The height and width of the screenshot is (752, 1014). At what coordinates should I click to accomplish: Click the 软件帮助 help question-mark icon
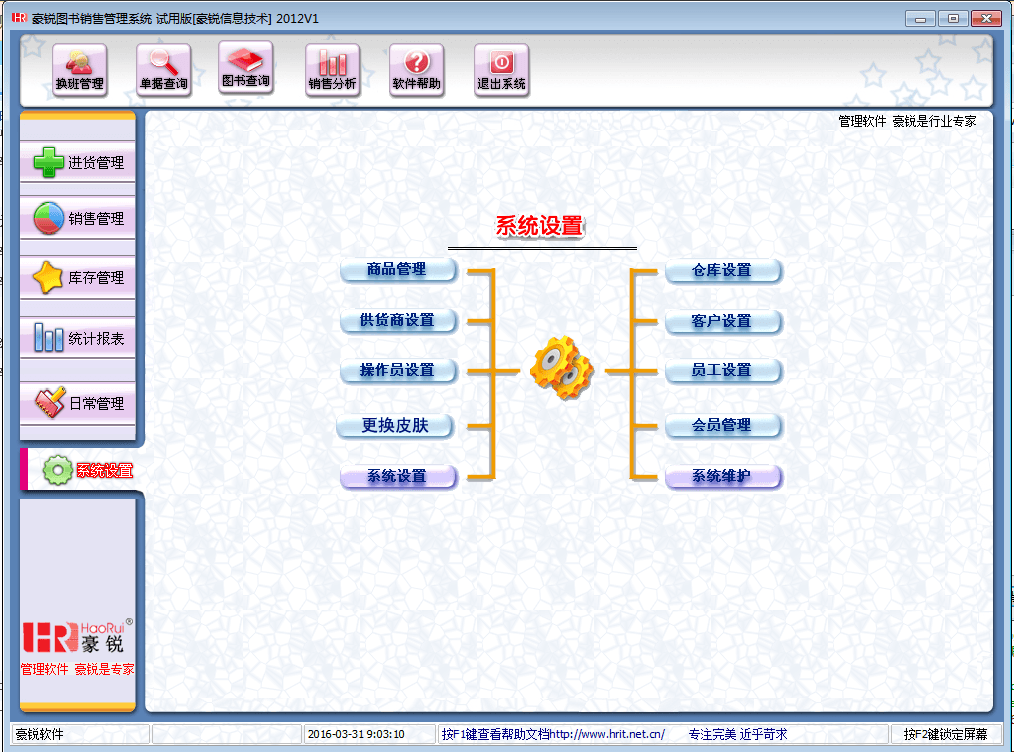click(416, 70)
